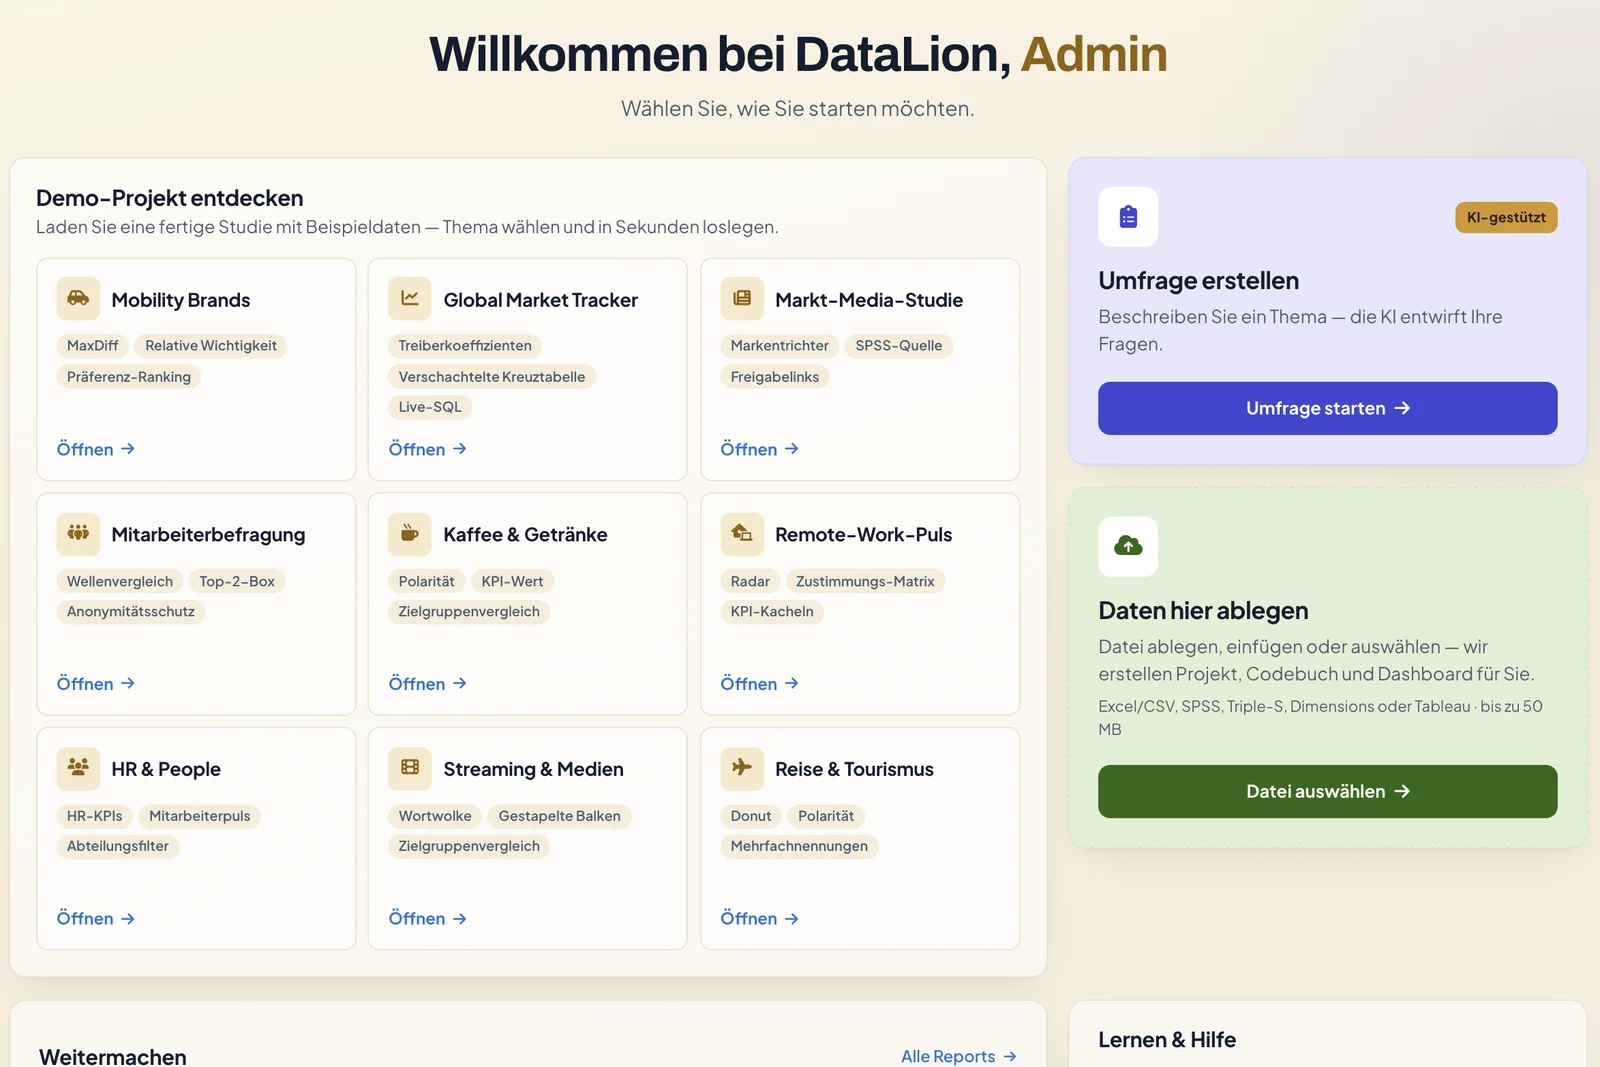Click the SPSS-Quelle tag
Screen dimensions: 1600x1067
point(899,346)
